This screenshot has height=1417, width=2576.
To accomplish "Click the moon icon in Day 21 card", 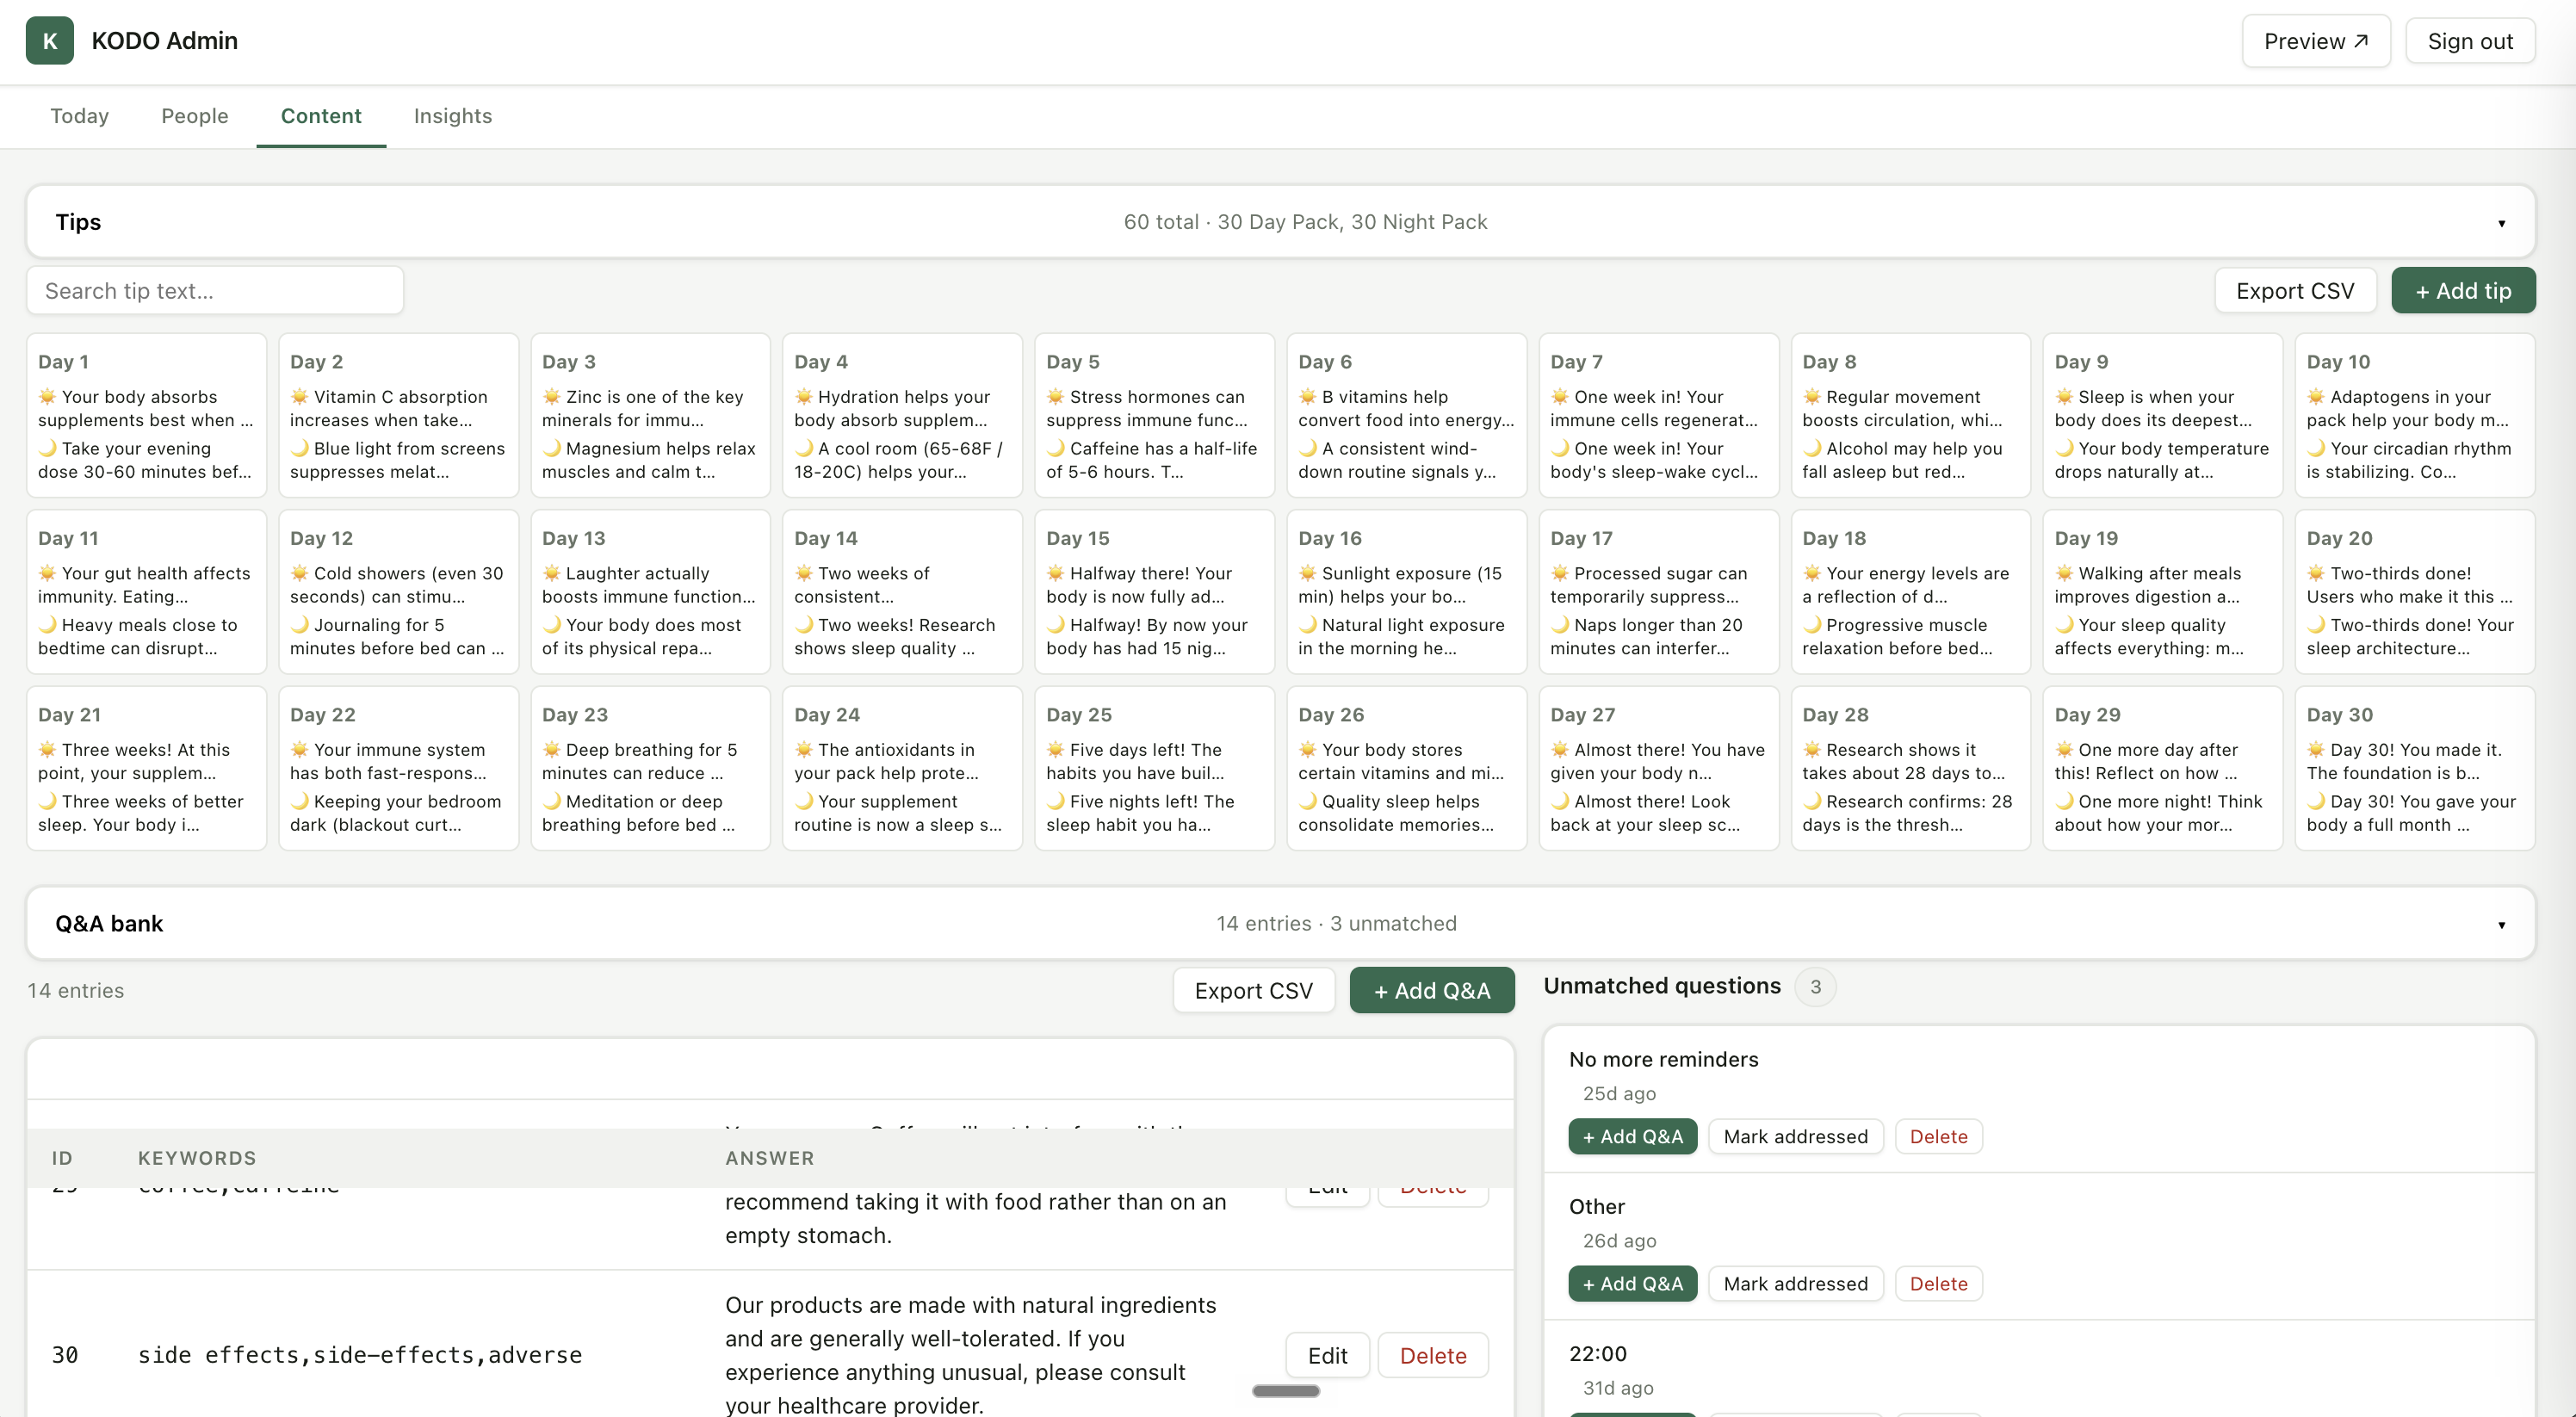I will coord(47,801).
